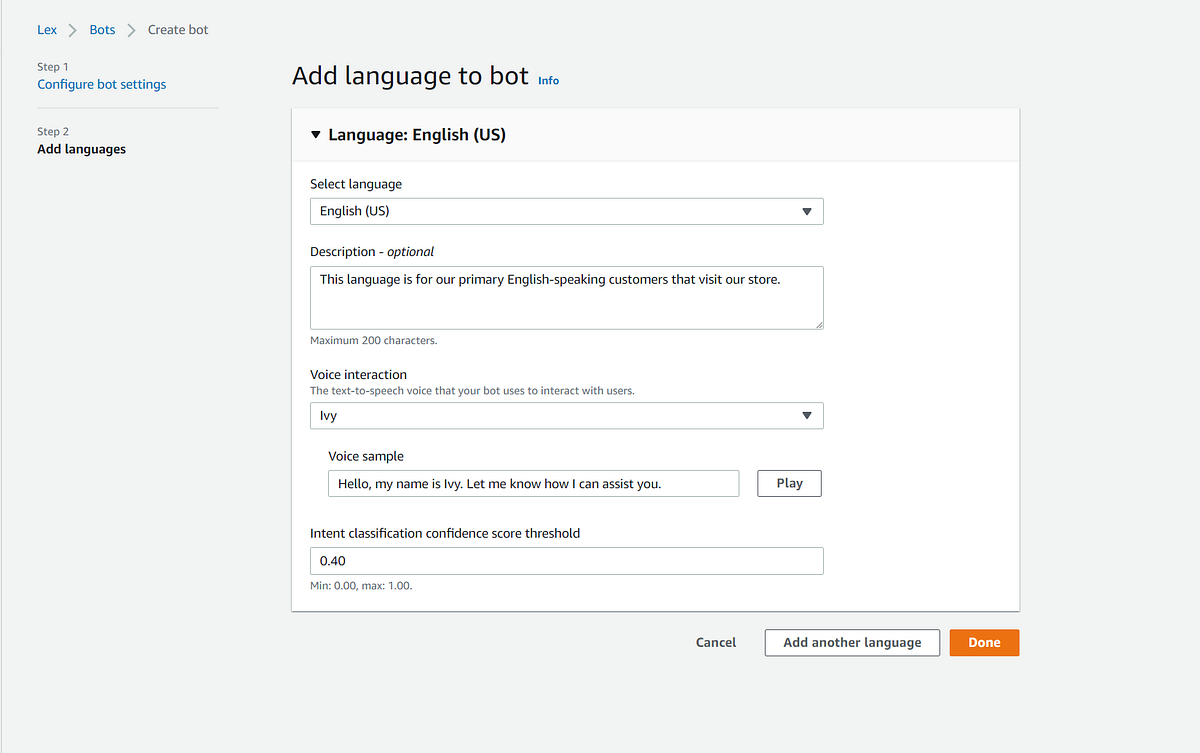The image size is (1200, 753).
Task: Collapse the Language: English (US) section
Action: coord(316,134)
